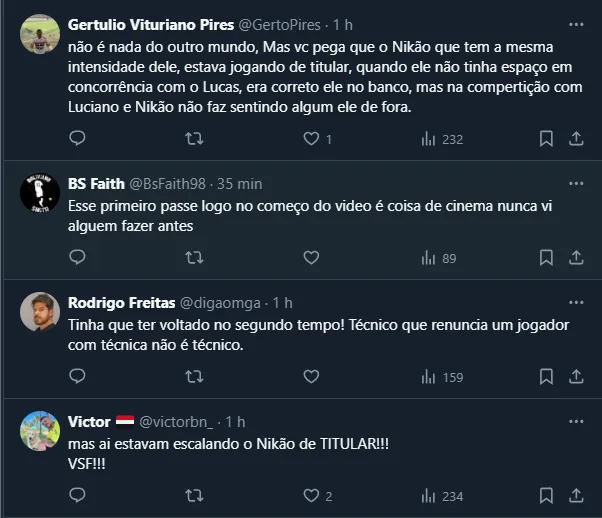Open more options menu on Victor's tweet
This screenshot has width=602, height=518.
coord(576,421)
